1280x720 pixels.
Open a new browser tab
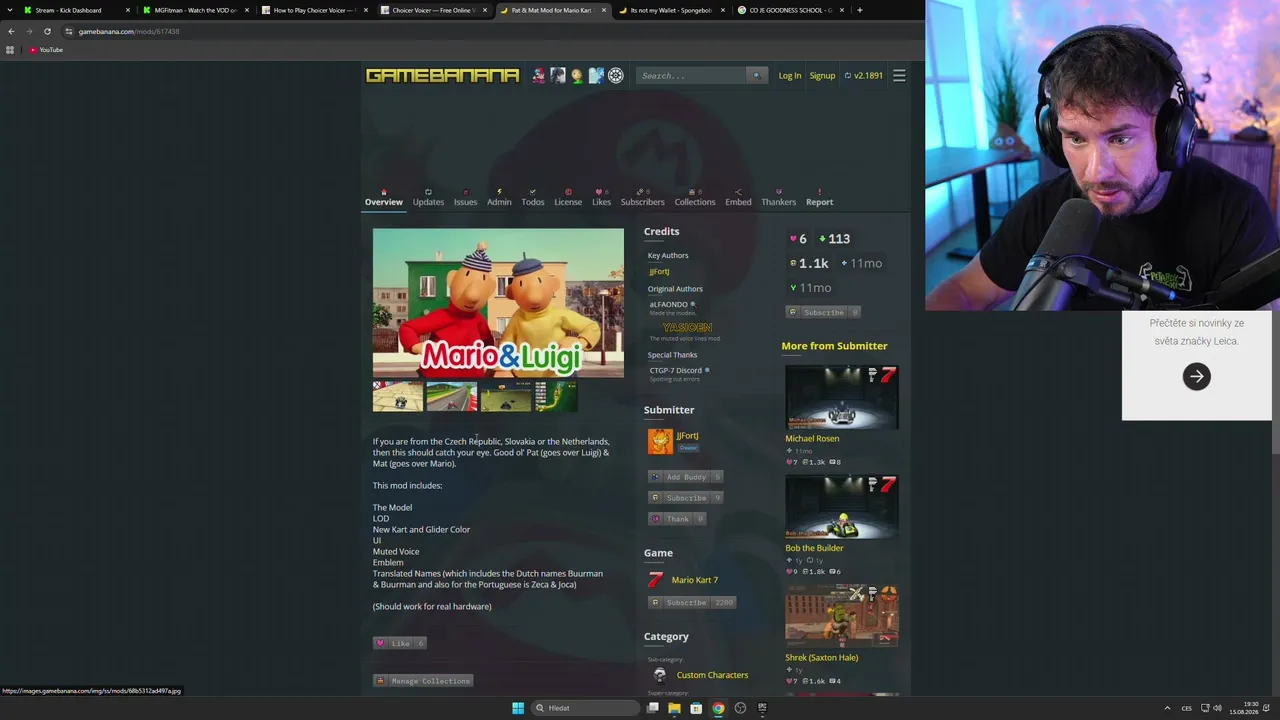860,10
